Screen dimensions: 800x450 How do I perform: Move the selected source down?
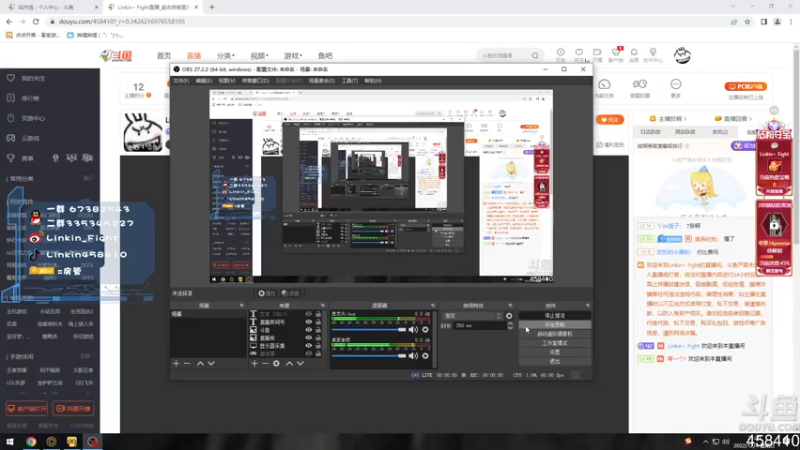(301, 363)
